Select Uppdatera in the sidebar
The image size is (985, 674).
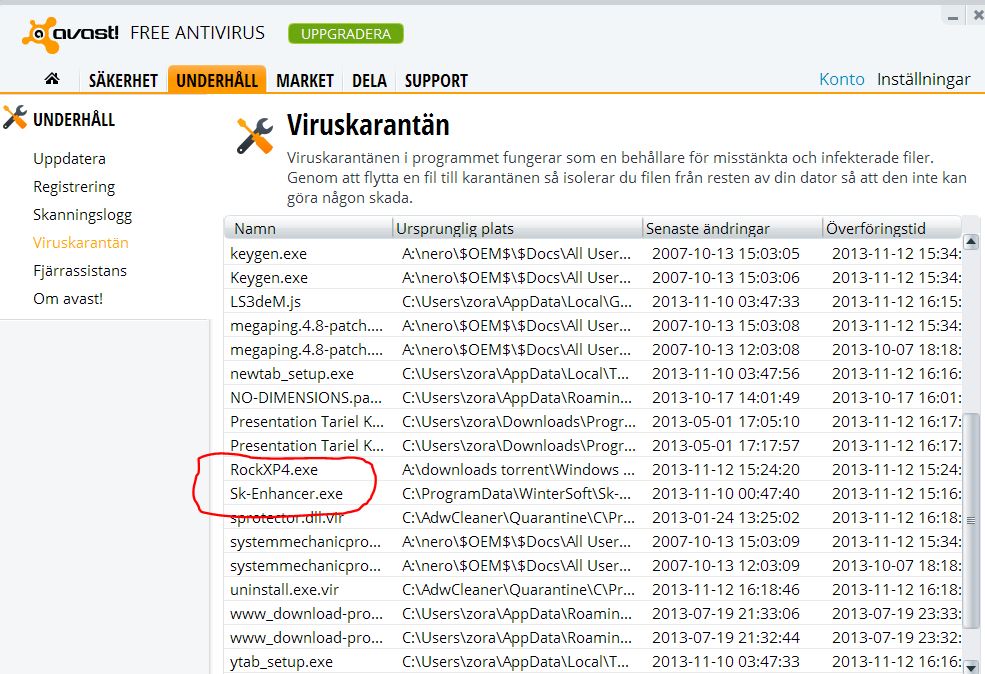coord(69,159)
